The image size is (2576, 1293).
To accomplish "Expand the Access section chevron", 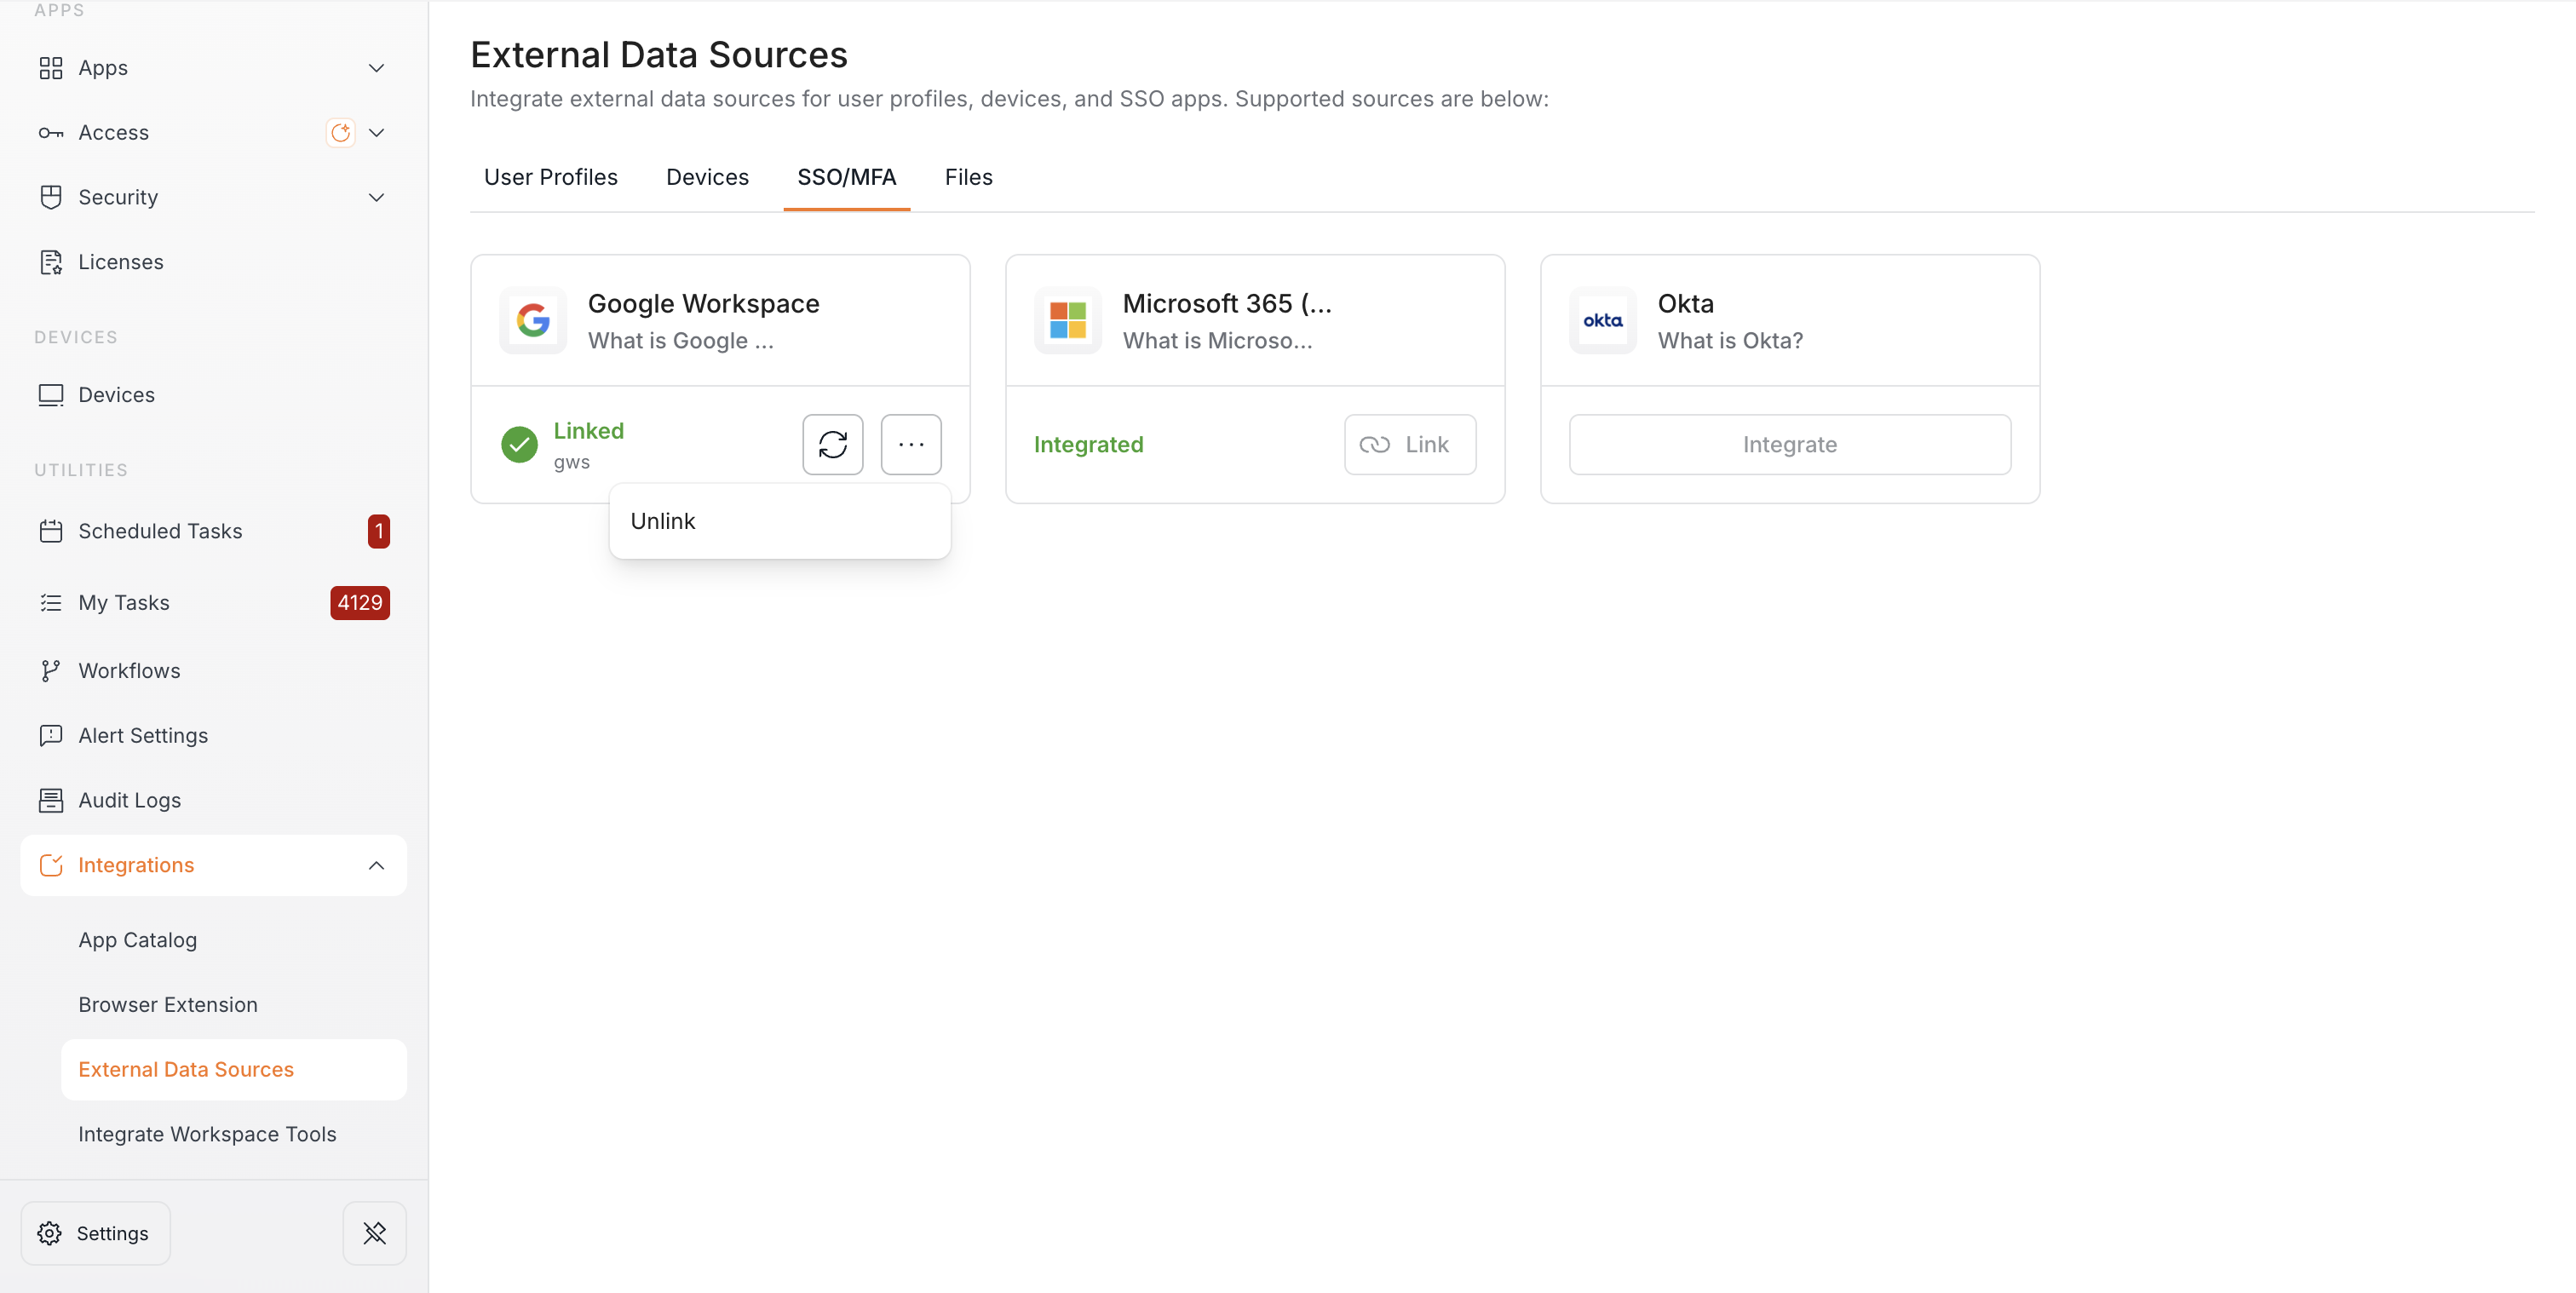I will tap(377, 133).
